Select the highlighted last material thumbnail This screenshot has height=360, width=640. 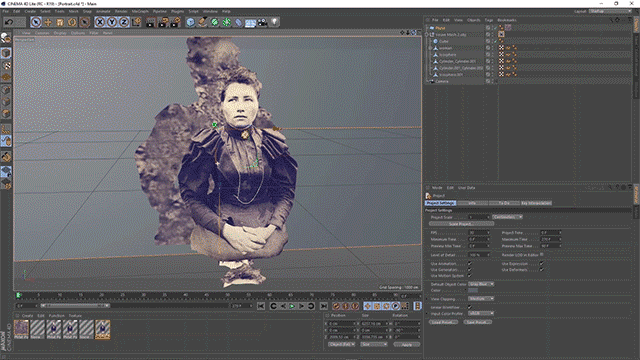(102, 329)
